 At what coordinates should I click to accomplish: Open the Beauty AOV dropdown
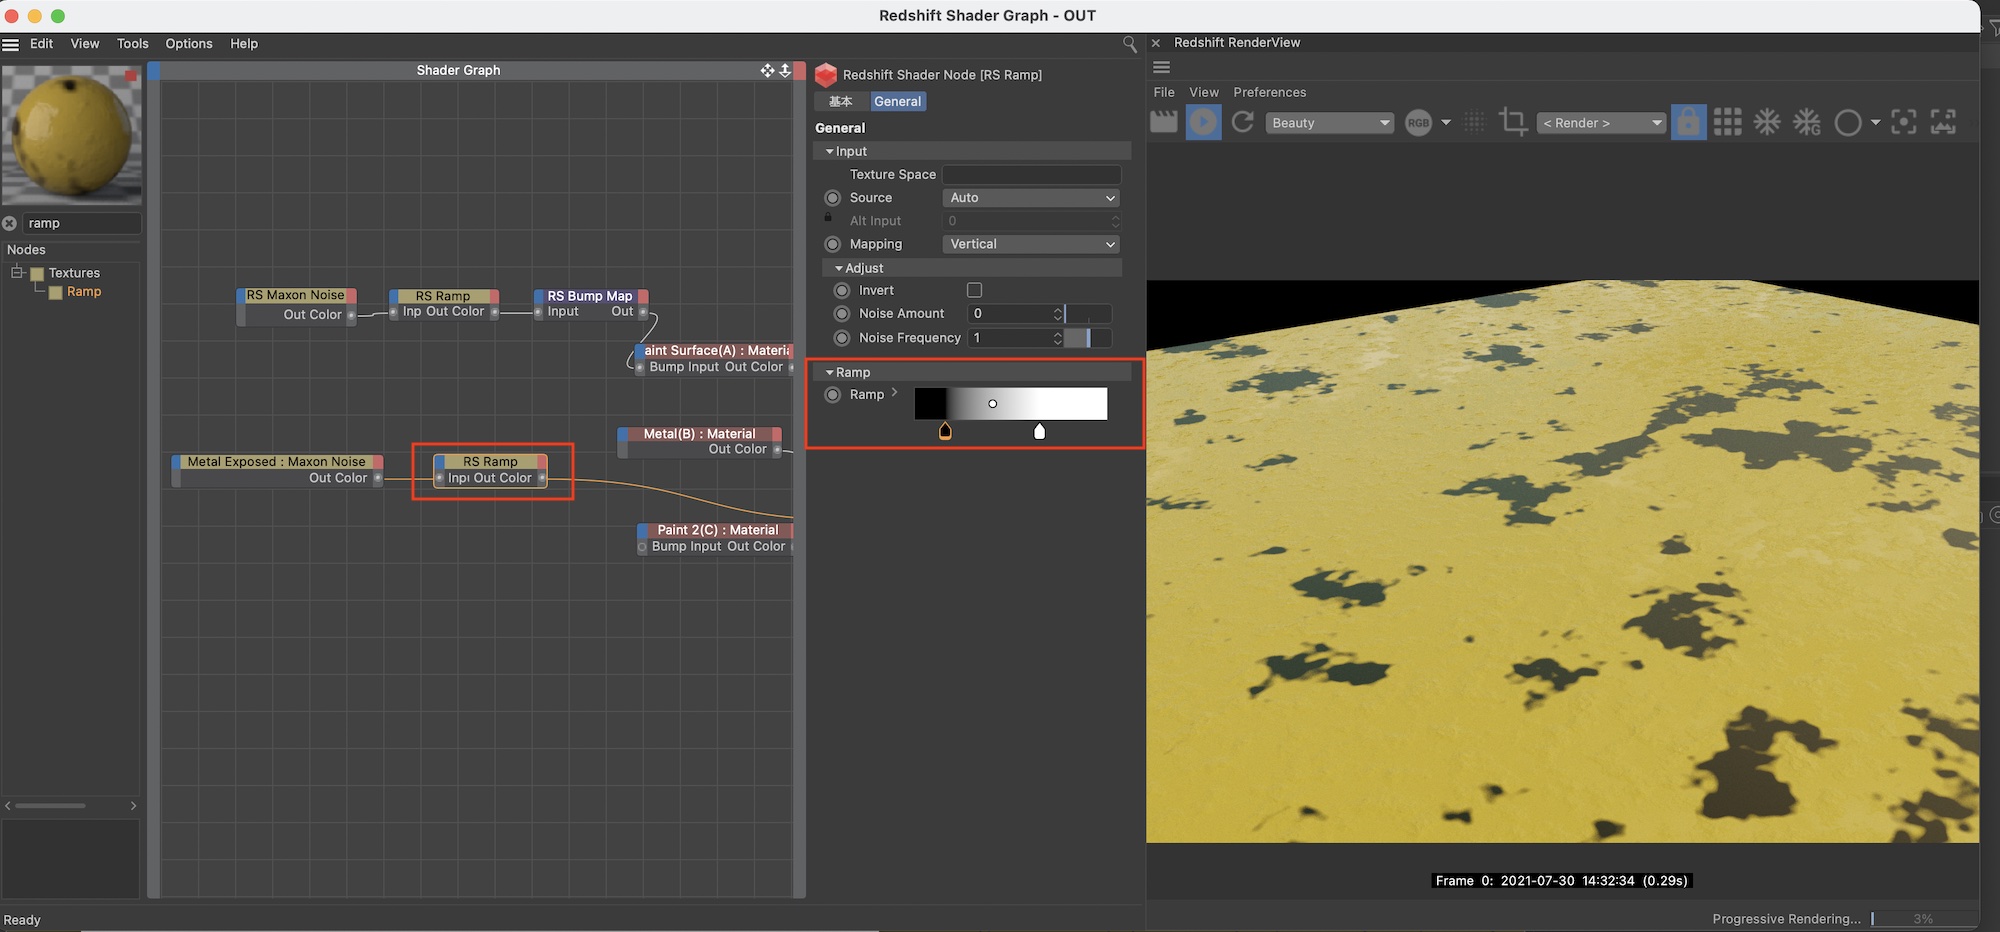(x=1329, y=122)
